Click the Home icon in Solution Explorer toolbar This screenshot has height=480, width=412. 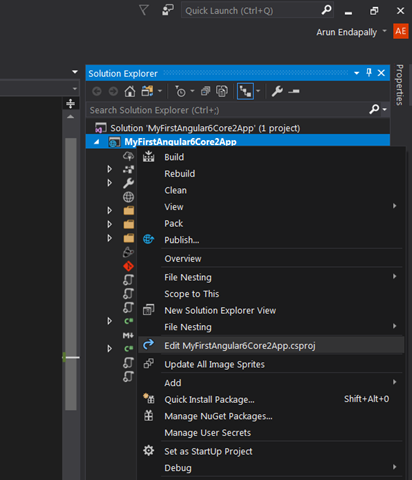[x=130, y=91]
